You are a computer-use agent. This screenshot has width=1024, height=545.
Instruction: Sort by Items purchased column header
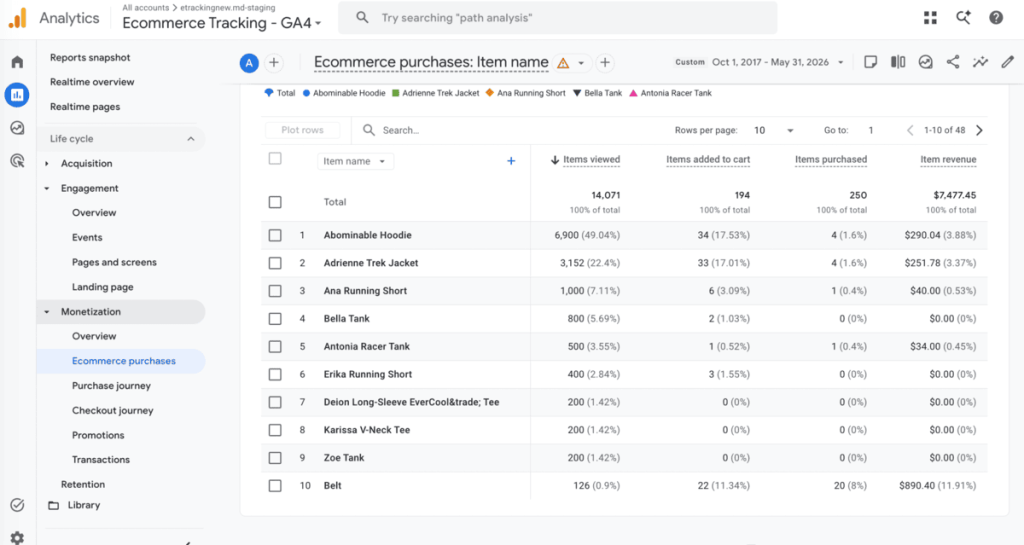831,160
